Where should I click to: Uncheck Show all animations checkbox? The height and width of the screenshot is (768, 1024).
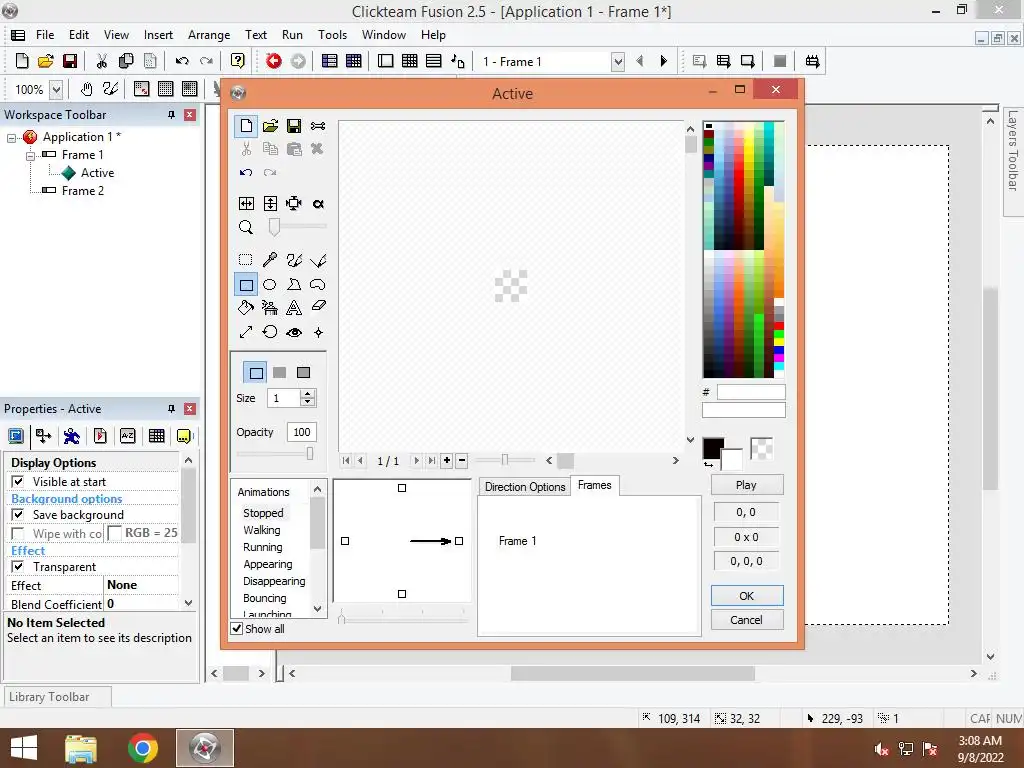237,629
